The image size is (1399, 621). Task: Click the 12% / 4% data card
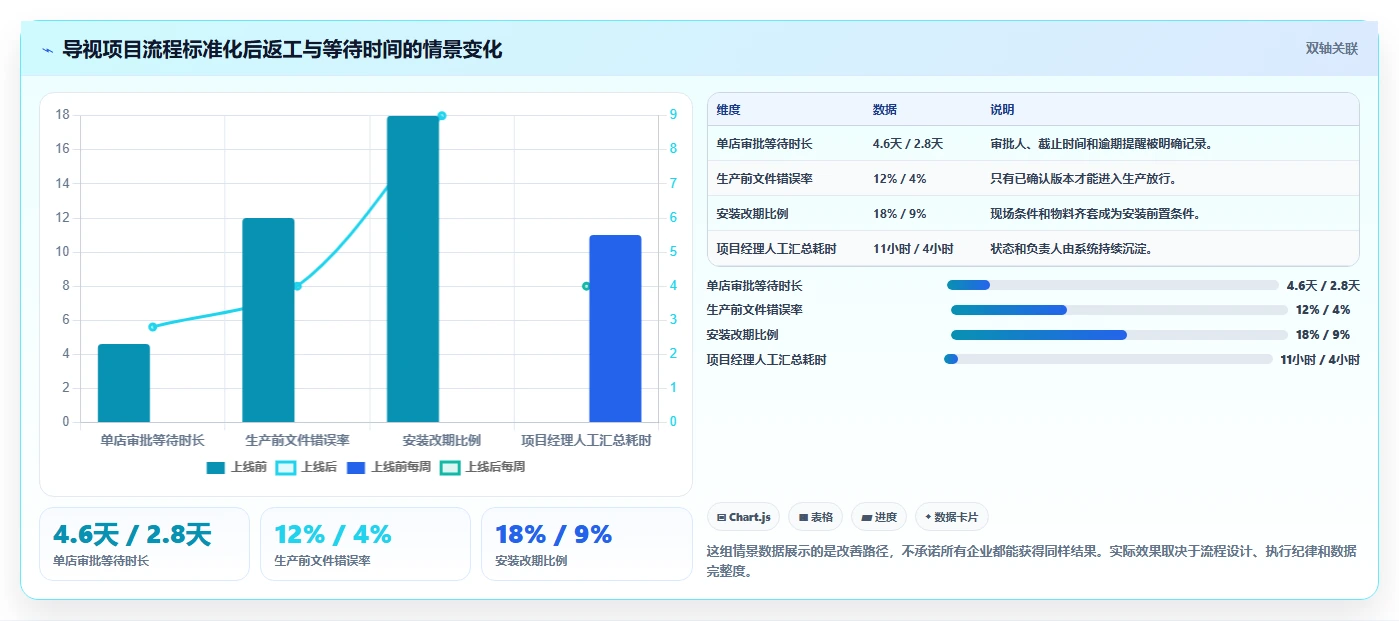point(365,544)
